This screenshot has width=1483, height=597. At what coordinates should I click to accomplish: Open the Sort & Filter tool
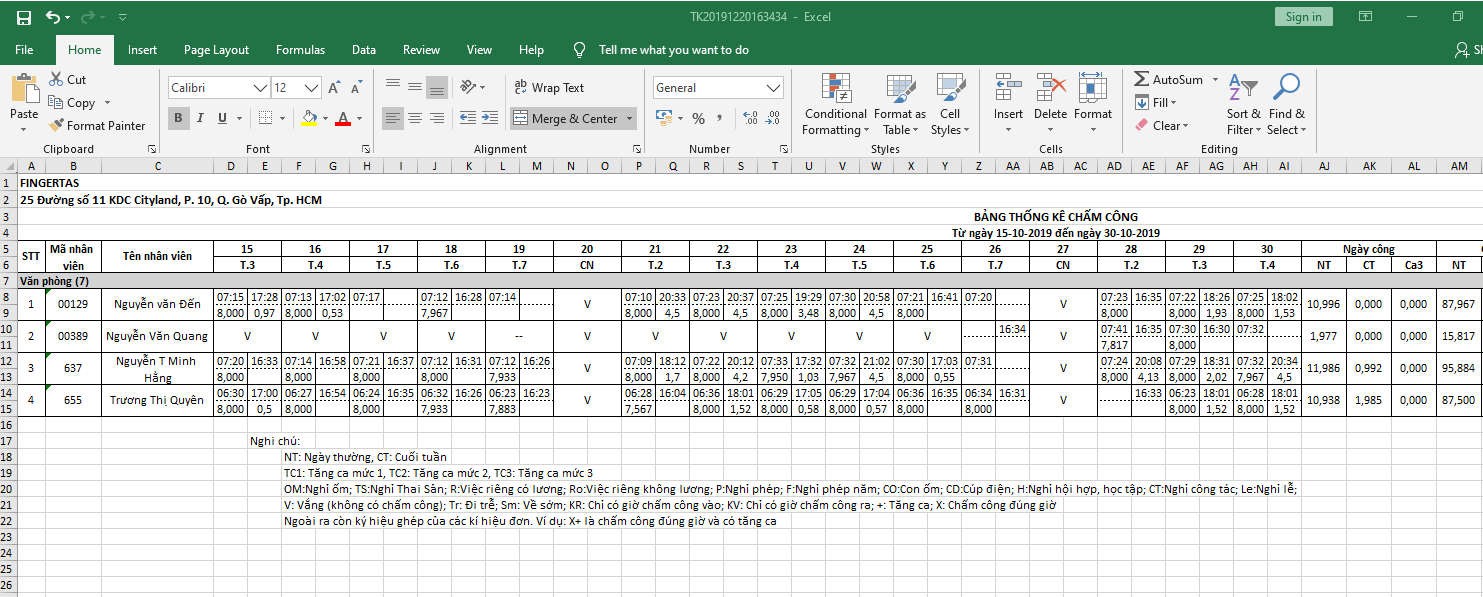pos(1243,105)
